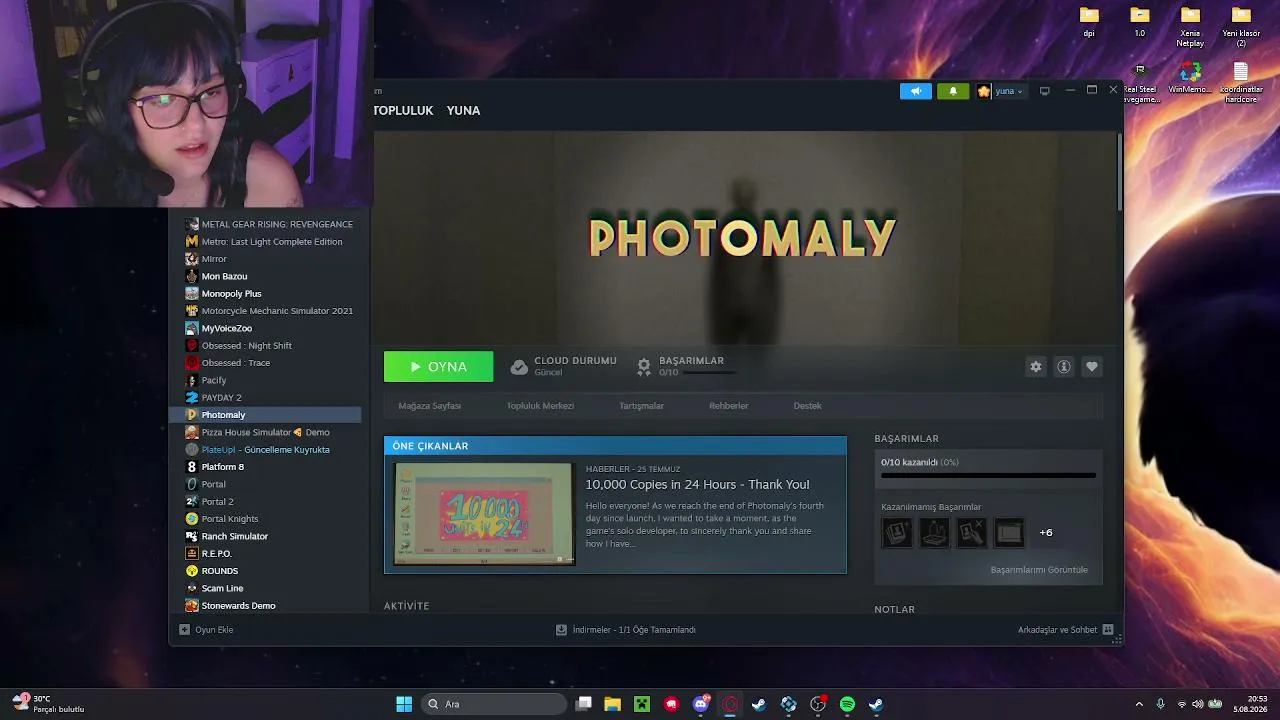Click the achievements progress bar
Image resolution: width=1280 pixels, height=720 pixels.
988,475
